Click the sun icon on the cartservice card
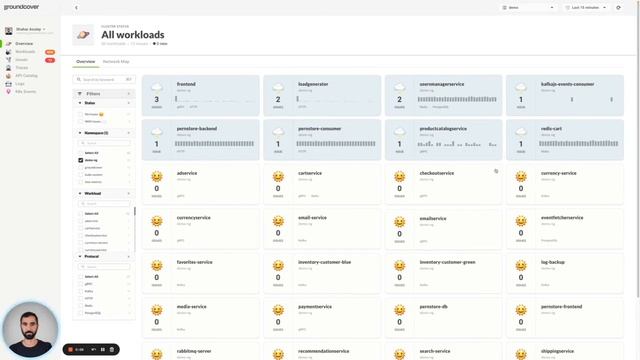The height and width of the screenshot is (360, 640). (278, 176)
